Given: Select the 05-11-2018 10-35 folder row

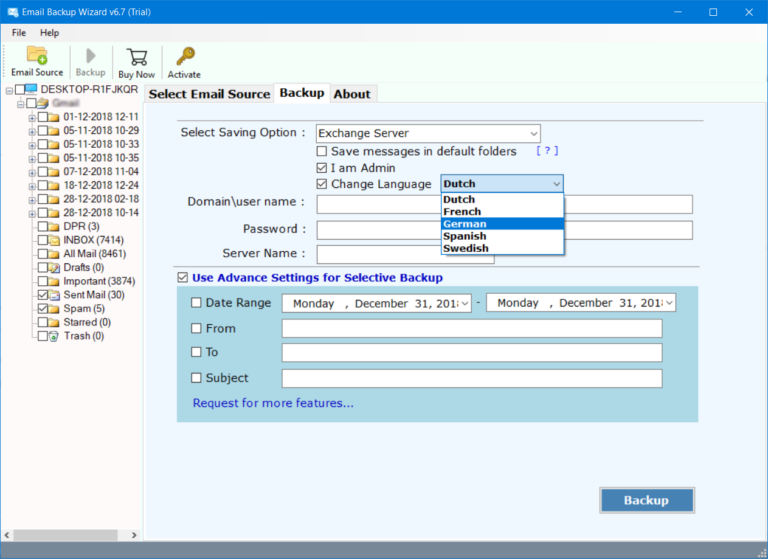Looking at the screenshot, I should pyautogui.click(x=101, y=158).
